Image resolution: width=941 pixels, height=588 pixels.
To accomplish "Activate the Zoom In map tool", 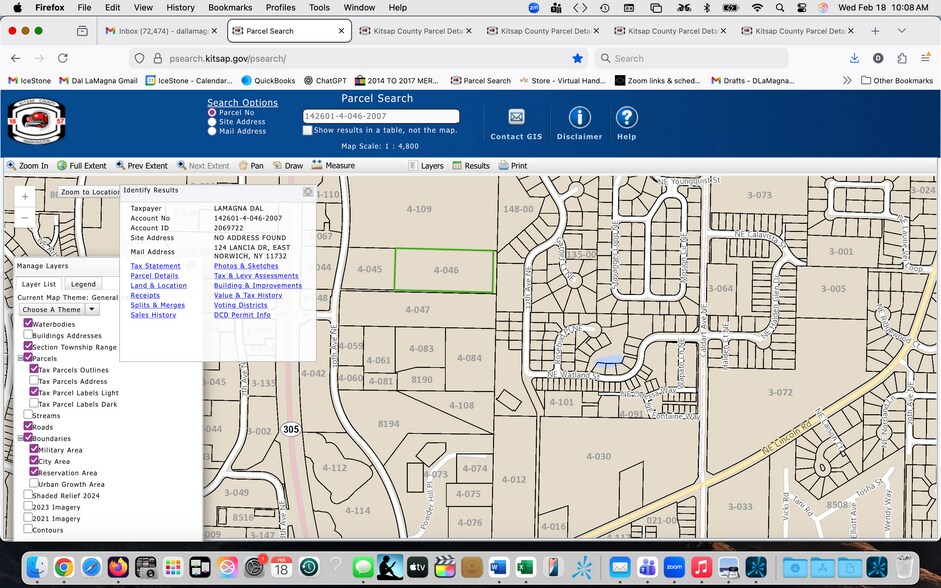I will coord(27,165).
